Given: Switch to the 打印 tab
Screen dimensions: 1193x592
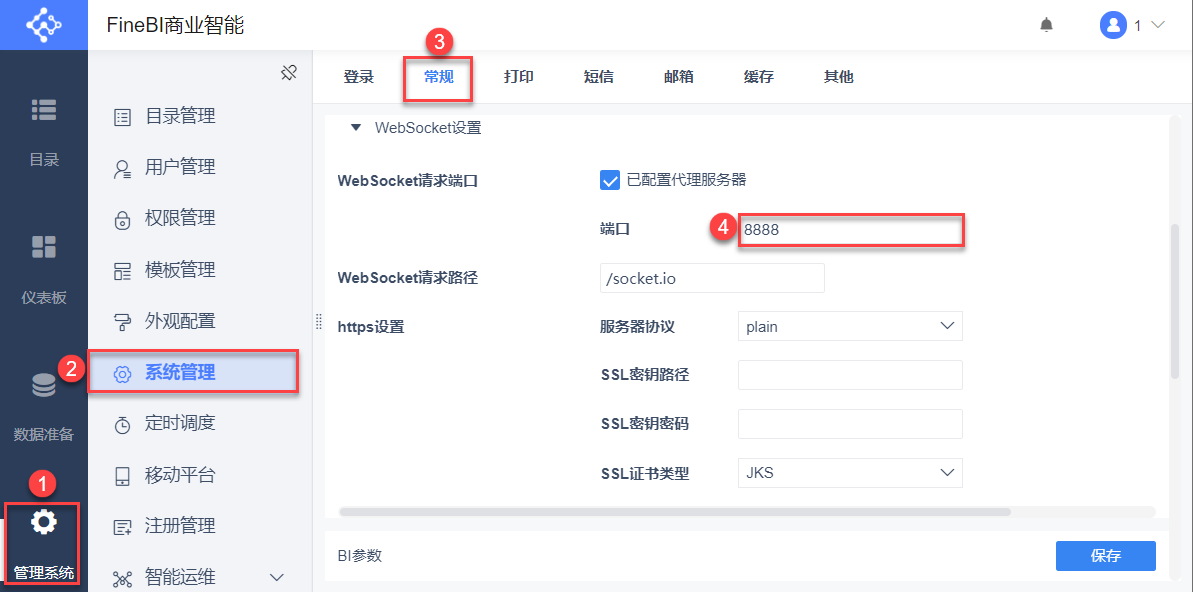Looking at the screenshot, I should coord(518,77).
